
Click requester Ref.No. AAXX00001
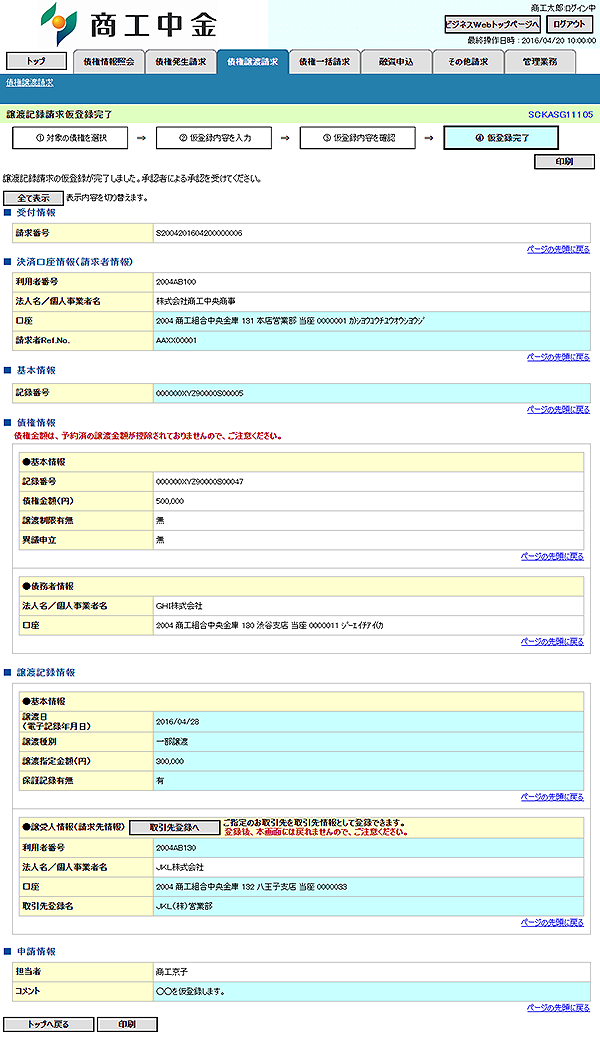[x=176, y=340]
